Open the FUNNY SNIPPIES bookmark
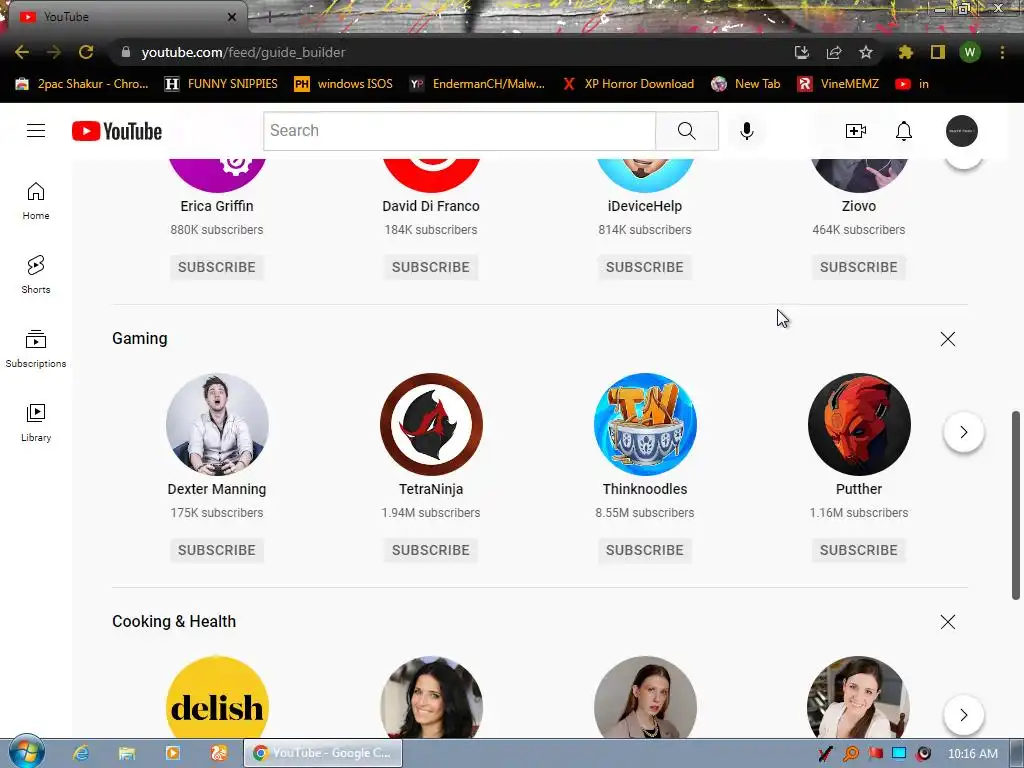This screenshot has width=1024, height=768. coord(221,84)
